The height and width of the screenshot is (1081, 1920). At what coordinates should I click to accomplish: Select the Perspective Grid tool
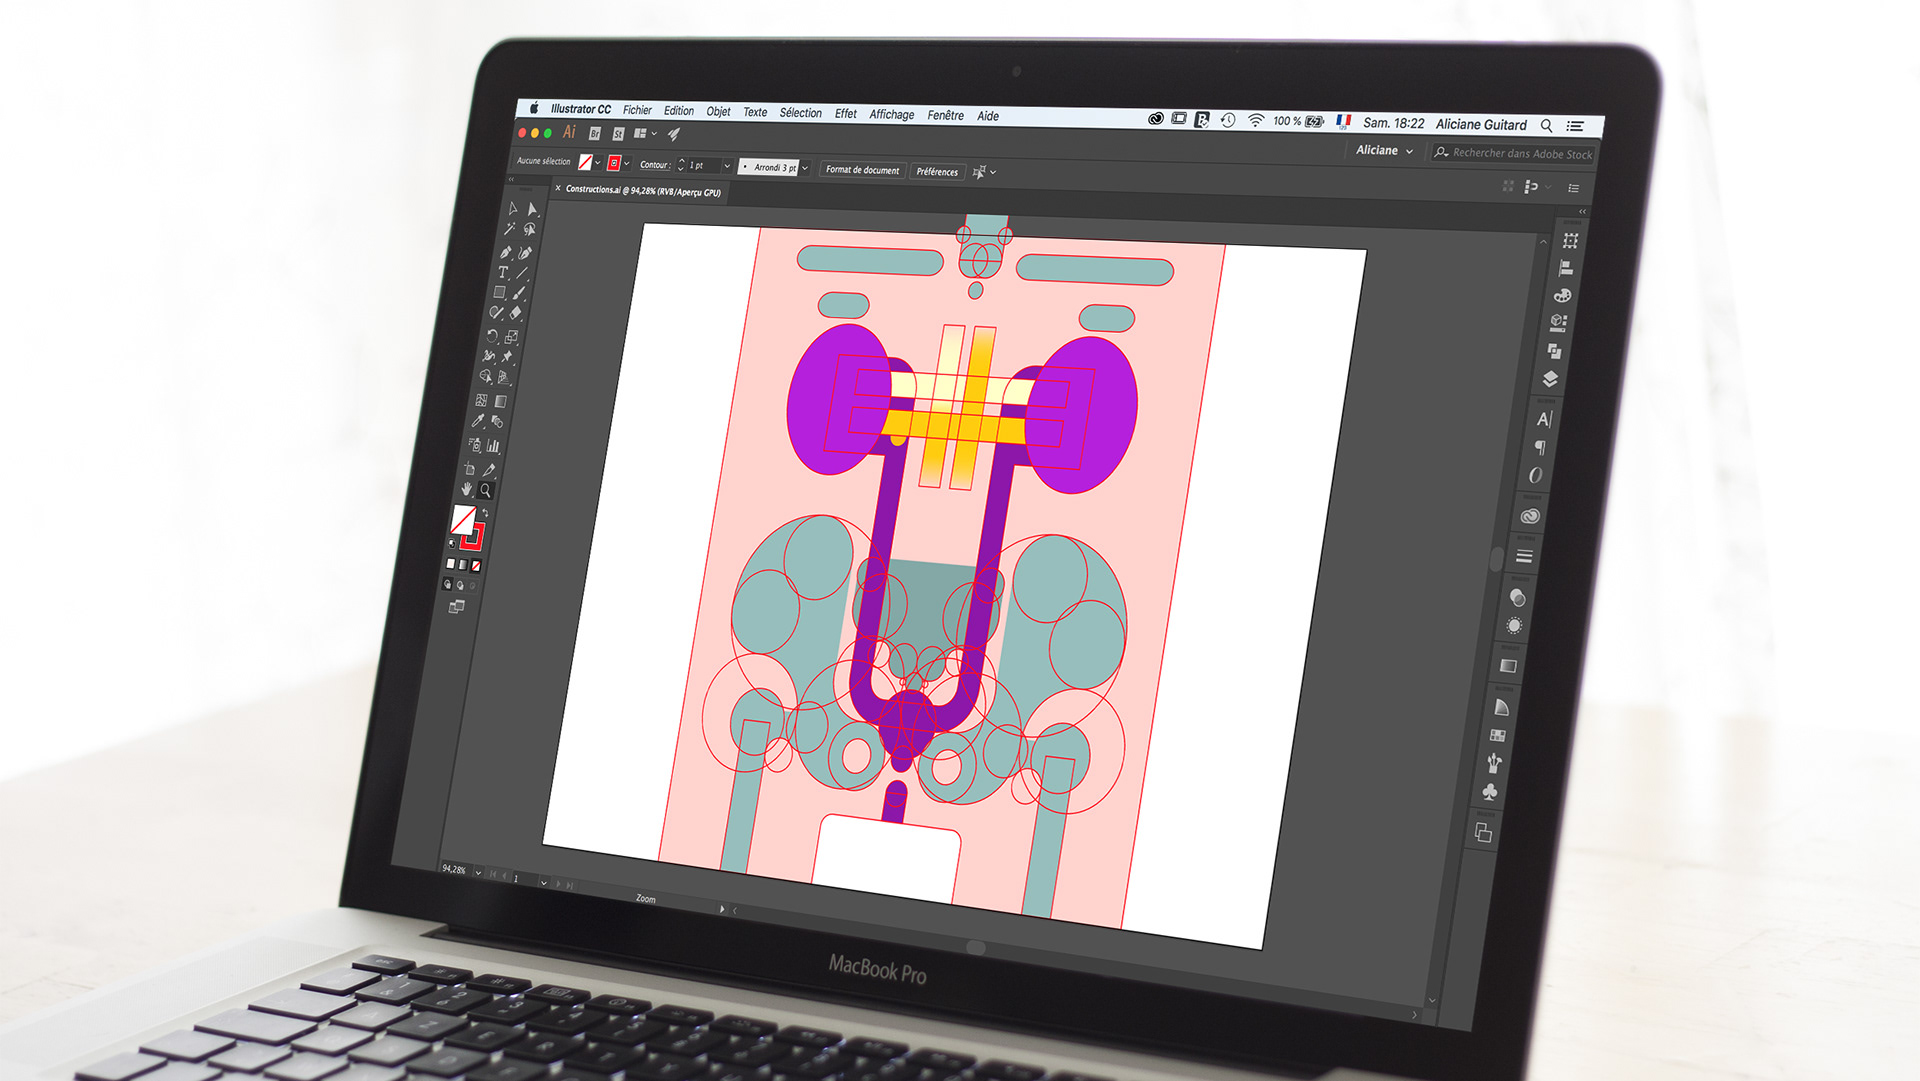coord(505,378)
